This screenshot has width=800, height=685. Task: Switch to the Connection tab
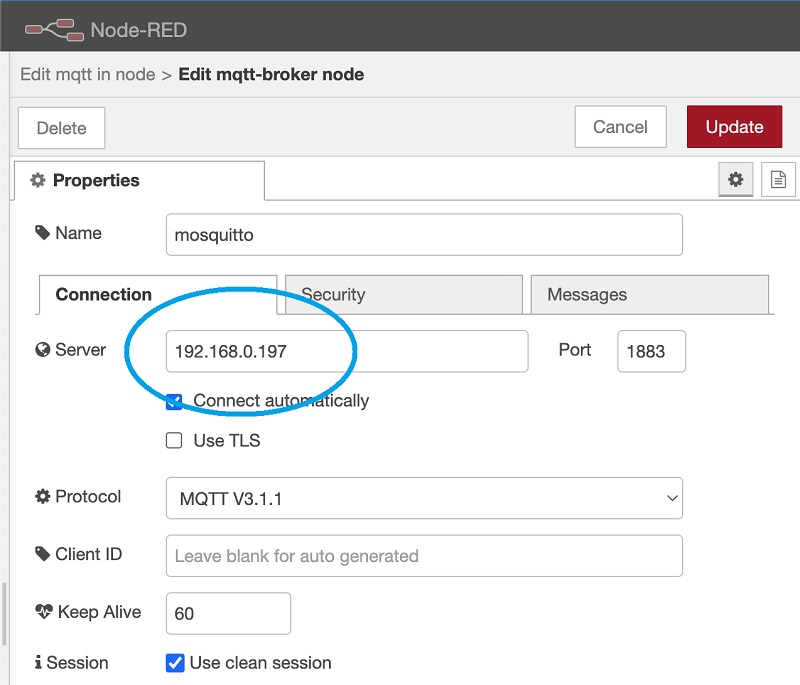click(158, 294)
